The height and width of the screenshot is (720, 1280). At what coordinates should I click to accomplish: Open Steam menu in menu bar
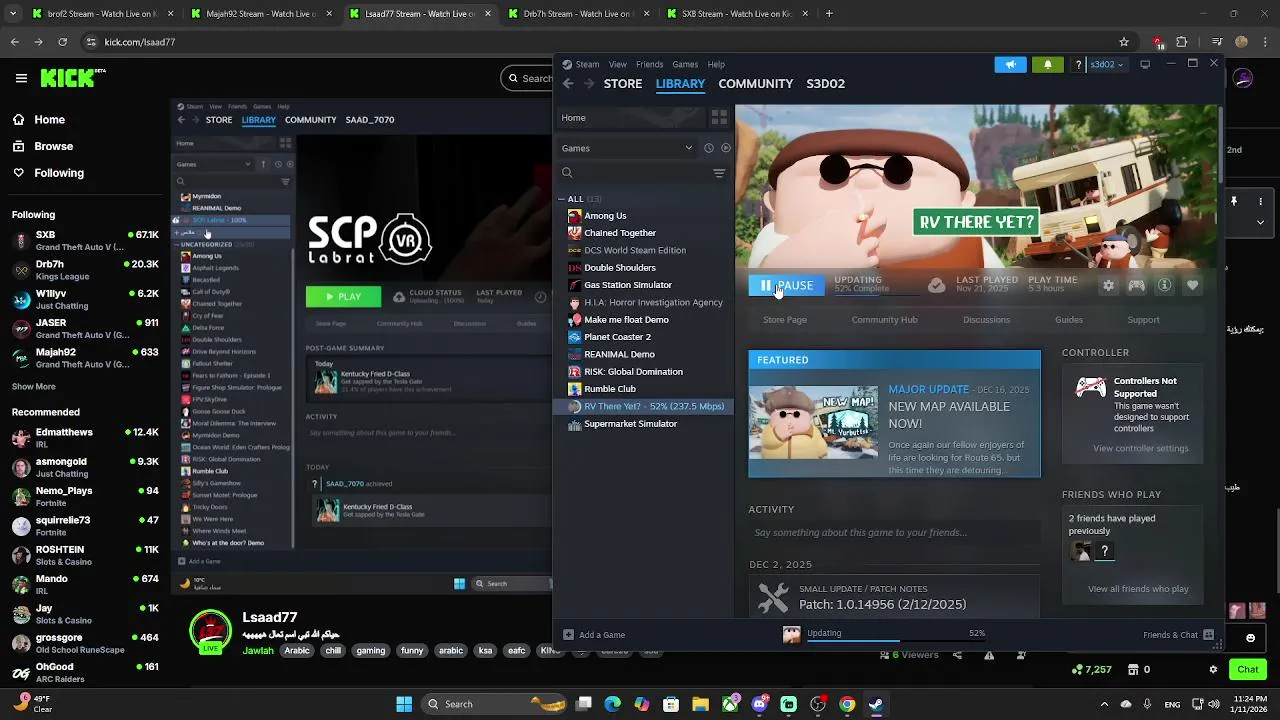[x=587, y=64]
